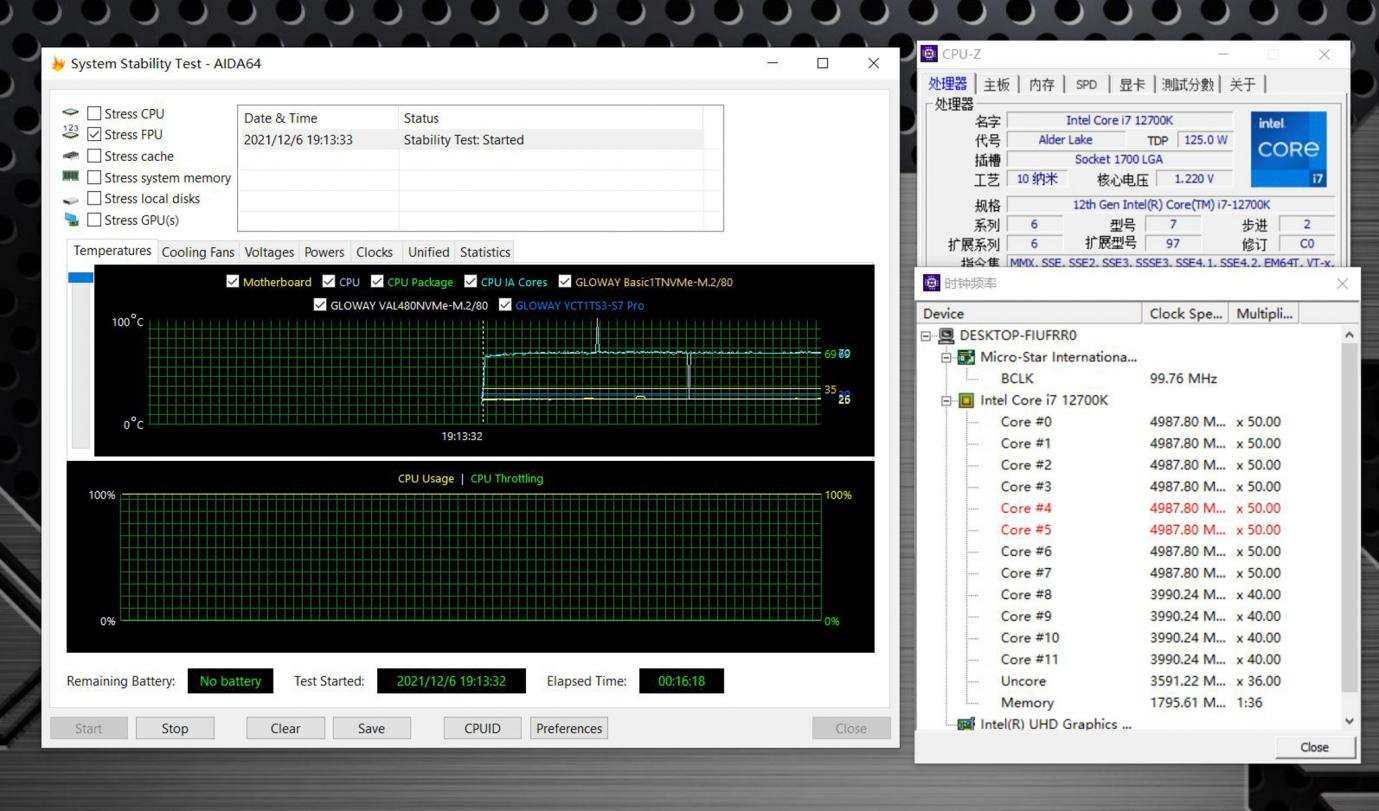Image resolution: width=1379 pixels, height=811 pixels.
Task: Open the Preferences dialog button
Action: pos(569,728)
